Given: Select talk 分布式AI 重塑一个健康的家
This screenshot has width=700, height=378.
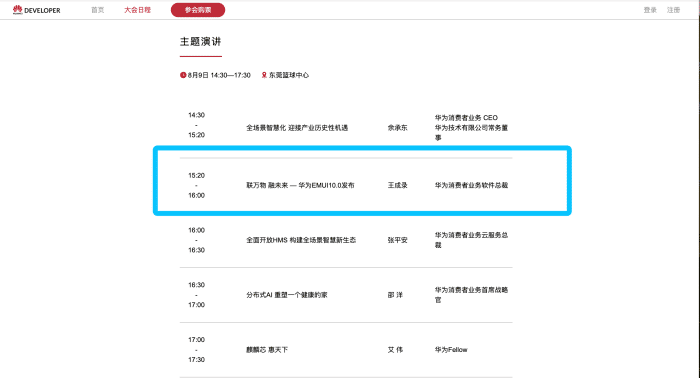Looking at the screenshot, I should [287, 295].
